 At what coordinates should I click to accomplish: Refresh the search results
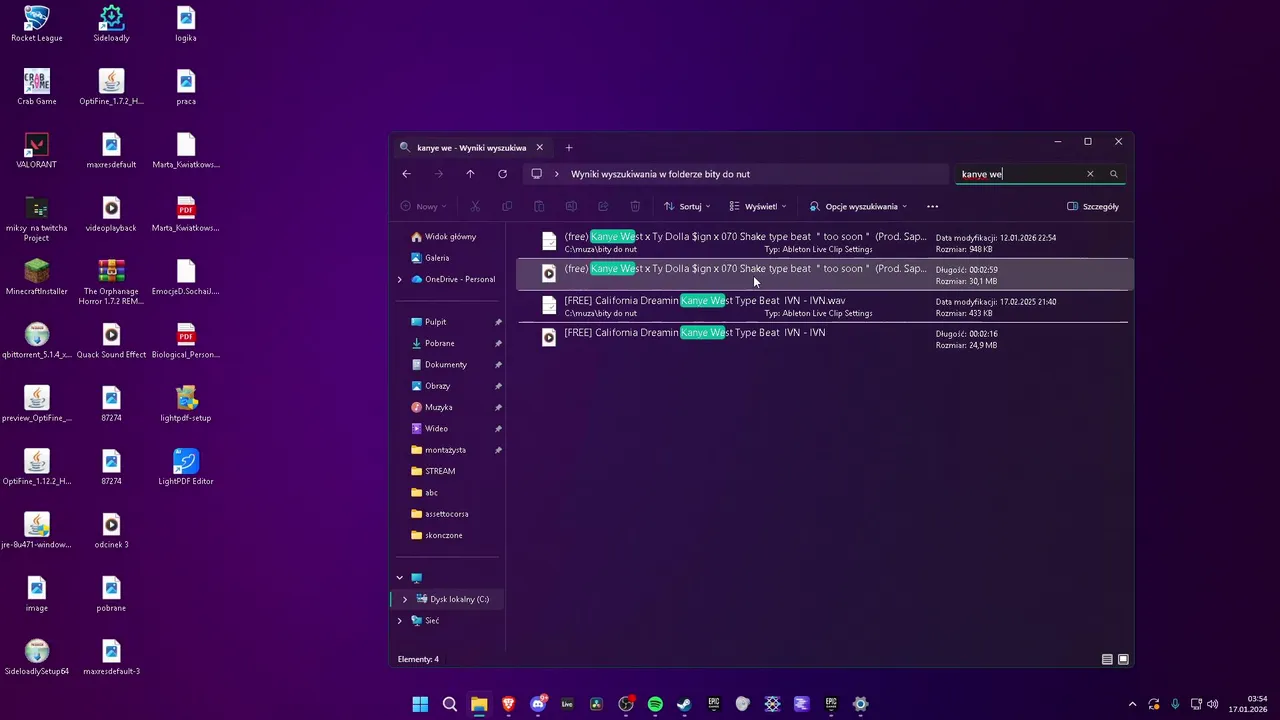[x=502, y=174]
